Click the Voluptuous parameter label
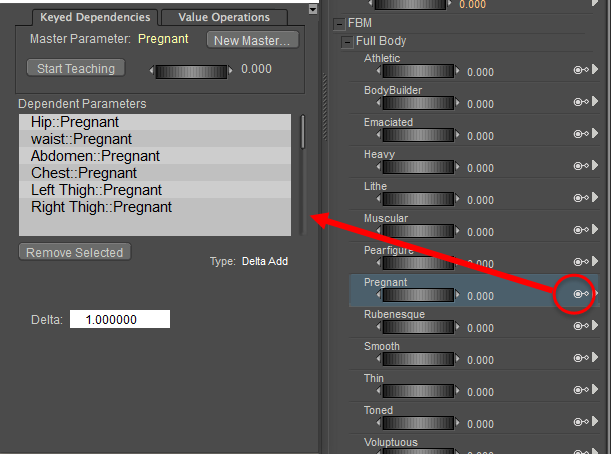Viewport: 611px width, 454px height. tap(391, 442)
